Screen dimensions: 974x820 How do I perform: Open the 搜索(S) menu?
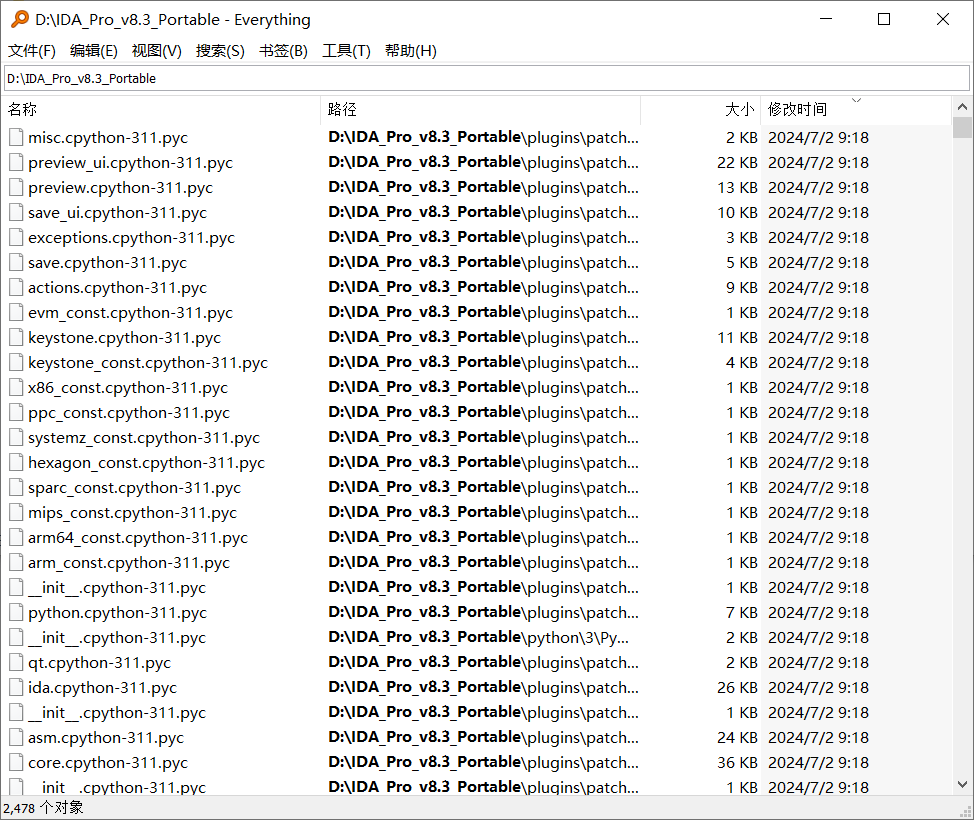pyautogui.click(x=220, y=51)
